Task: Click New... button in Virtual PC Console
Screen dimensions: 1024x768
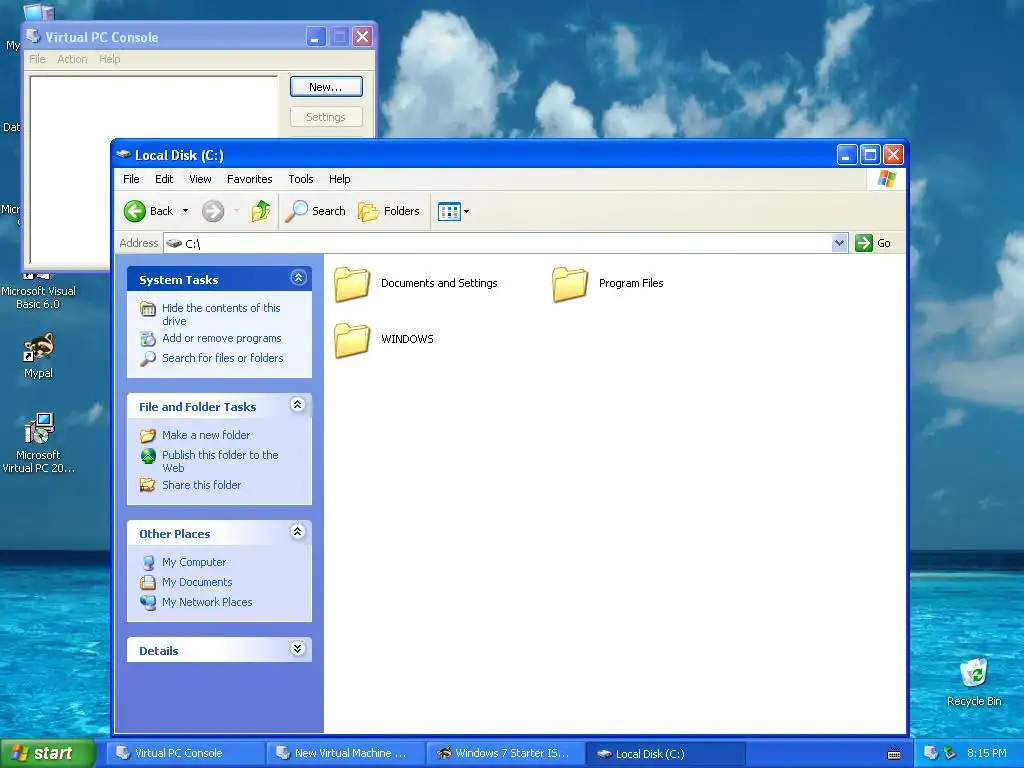Action: (326, 87)
